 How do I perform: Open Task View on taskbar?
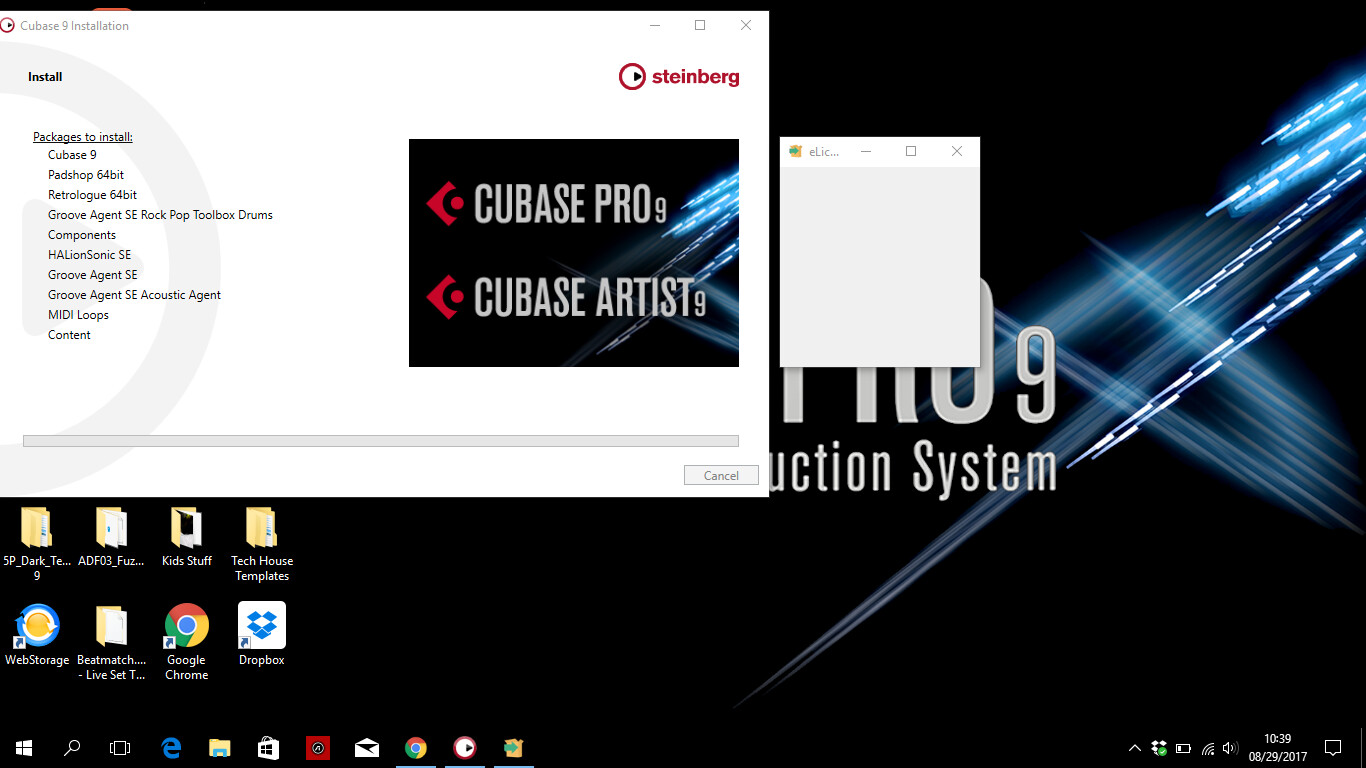[120, 747]
